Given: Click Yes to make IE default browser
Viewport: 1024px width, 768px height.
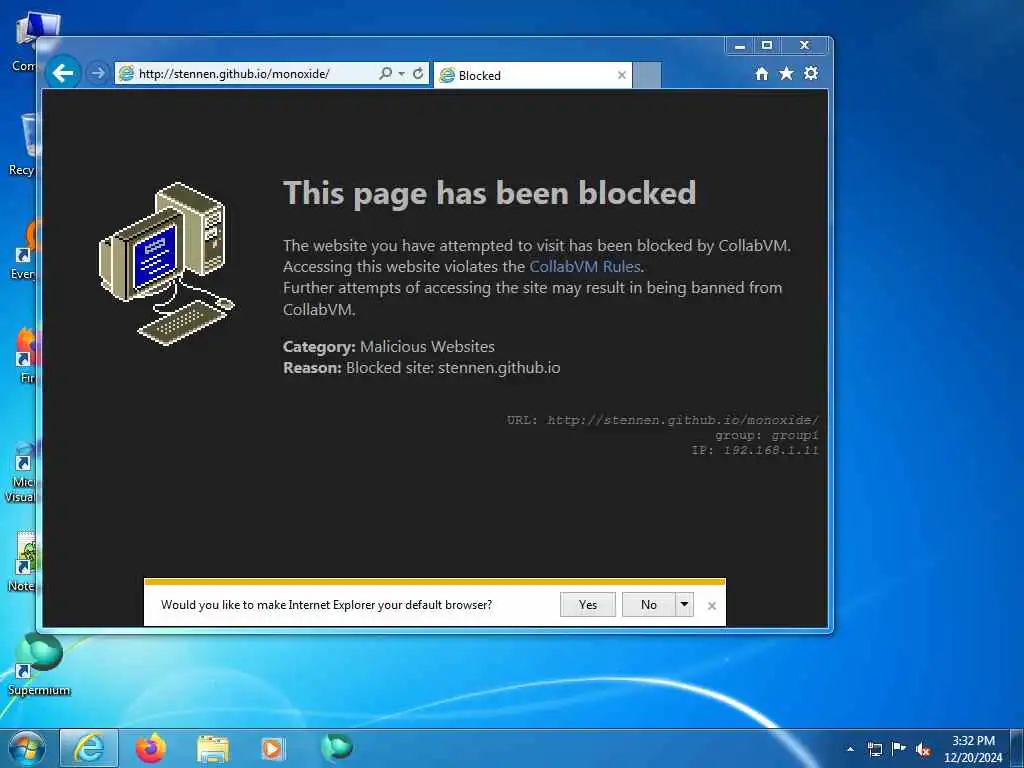Looking at the screenshot, I should point(588,605).
